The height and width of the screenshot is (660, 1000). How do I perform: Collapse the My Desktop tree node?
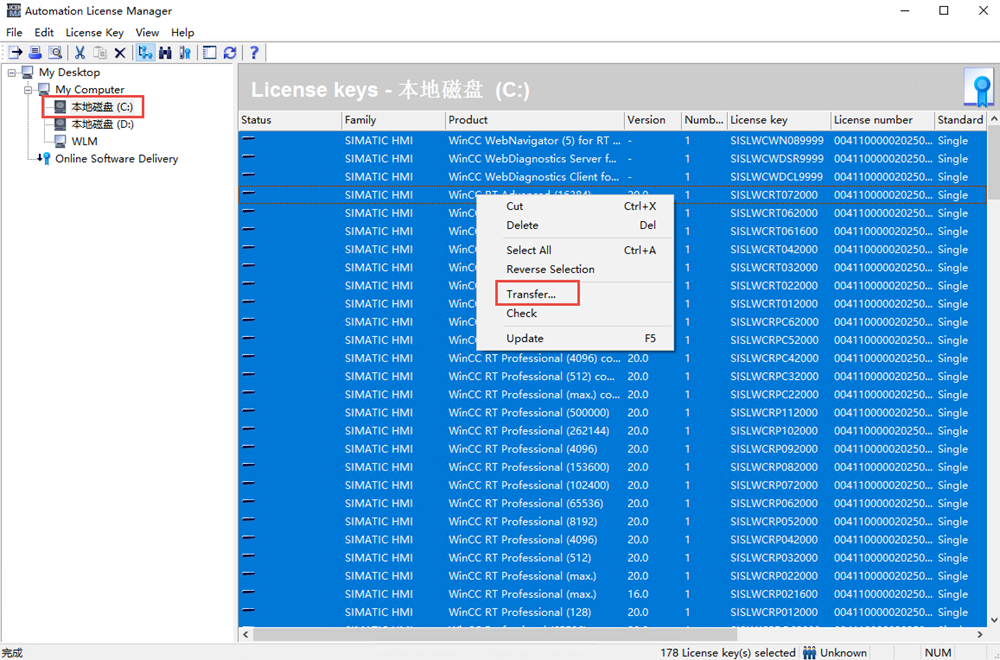(x=12, y=73)
